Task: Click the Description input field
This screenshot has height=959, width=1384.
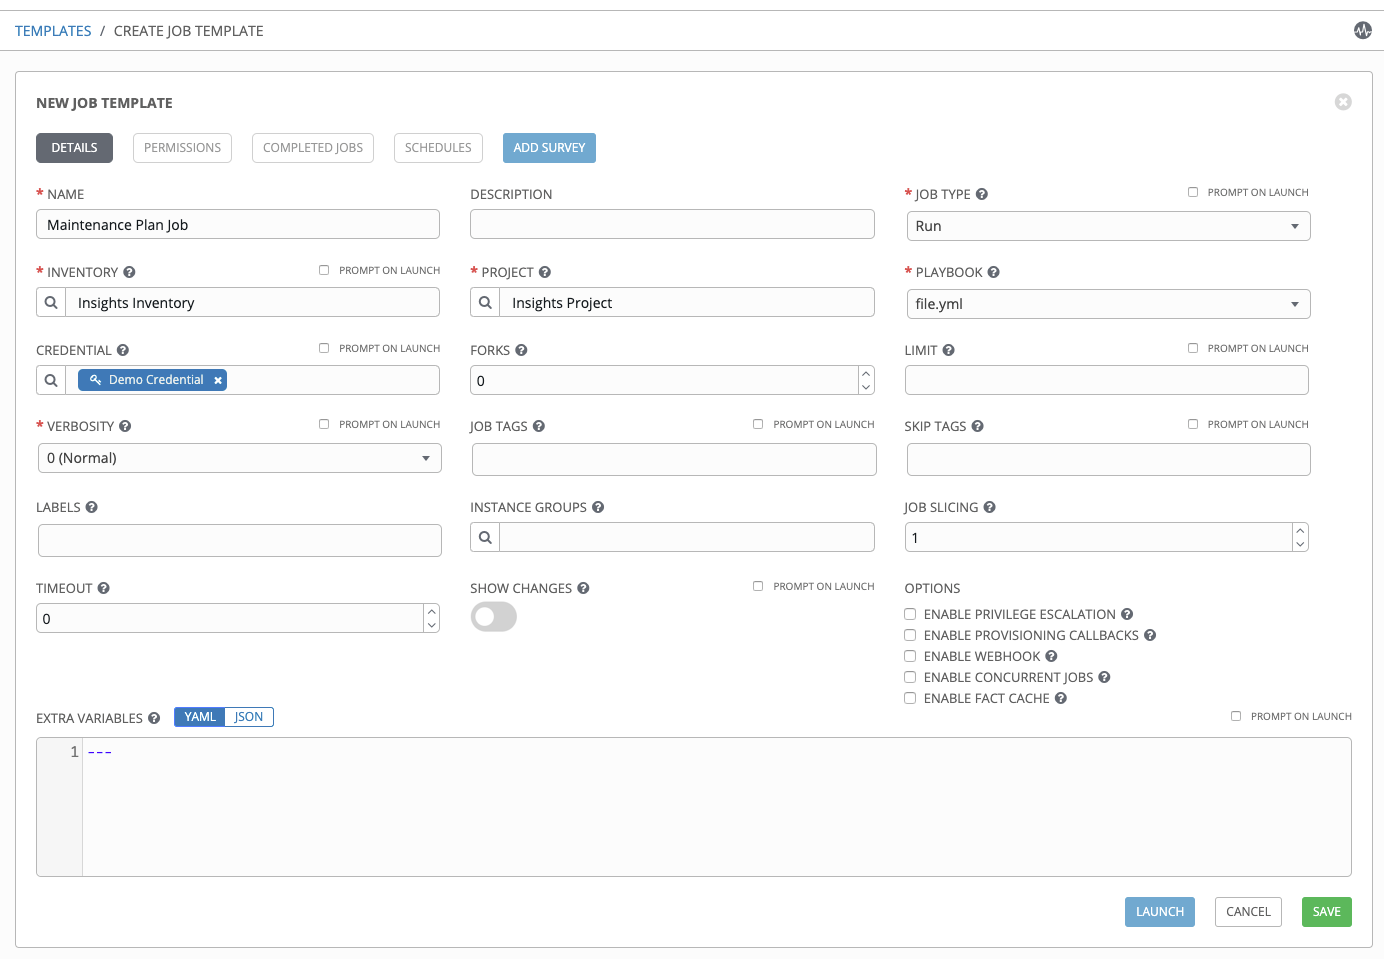Action: pos(672,224)
